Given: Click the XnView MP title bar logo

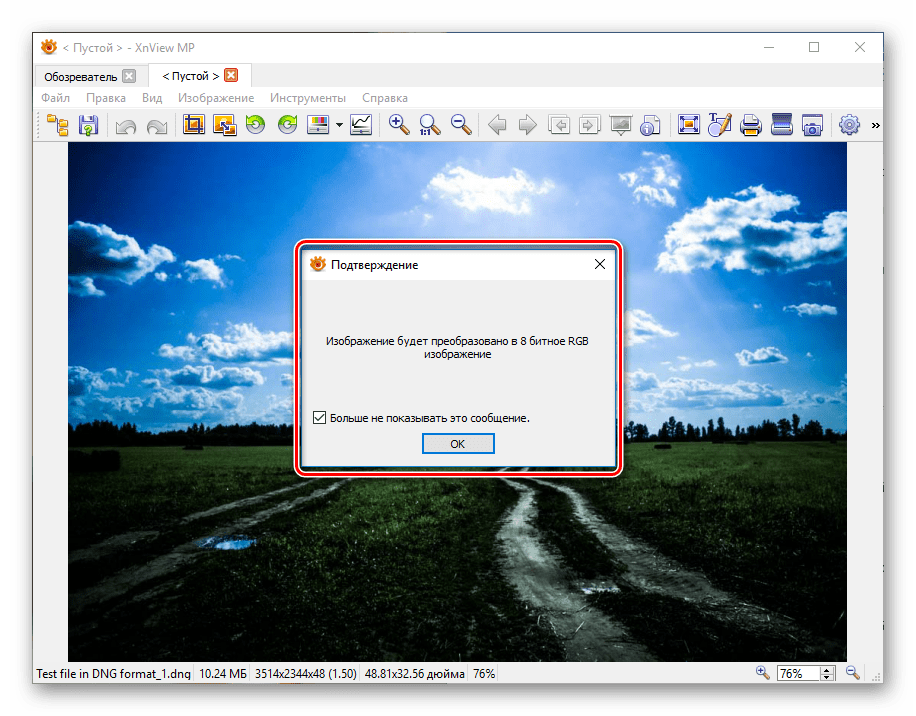Looking at the screenshot, I should pyautogui.click(x=49, y=47).
